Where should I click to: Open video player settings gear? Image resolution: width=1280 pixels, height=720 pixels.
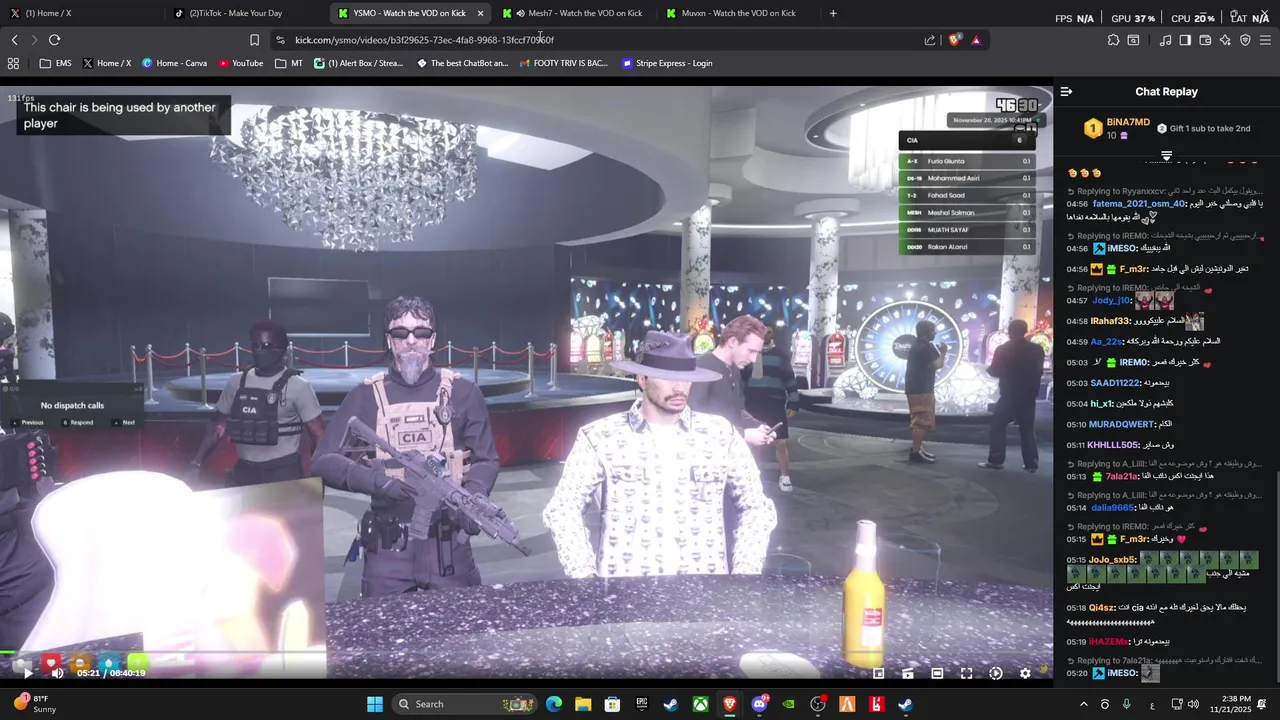(x=1025, y=673)
